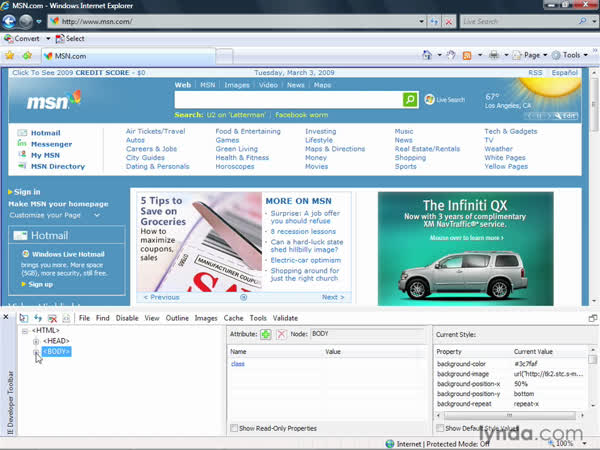This screenshot has width=600, height=450.
Task: Open the Validate menu in Developer Toolbar
Action: tap(286, 318)
